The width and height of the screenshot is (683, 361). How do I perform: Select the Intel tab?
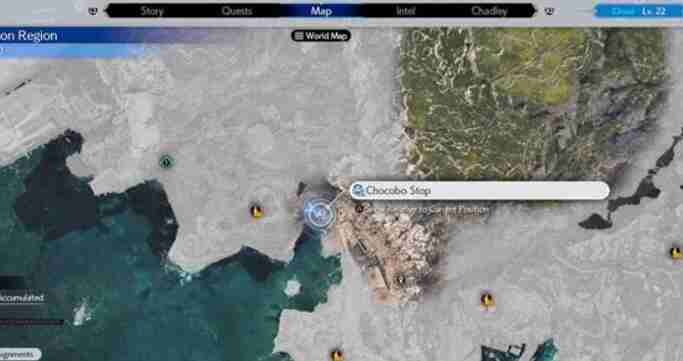click(406, 11)
